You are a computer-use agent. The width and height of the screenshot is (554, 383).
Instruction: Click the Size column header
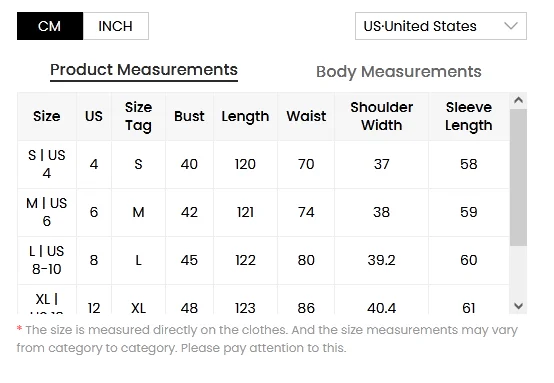(x=47, y=117)
